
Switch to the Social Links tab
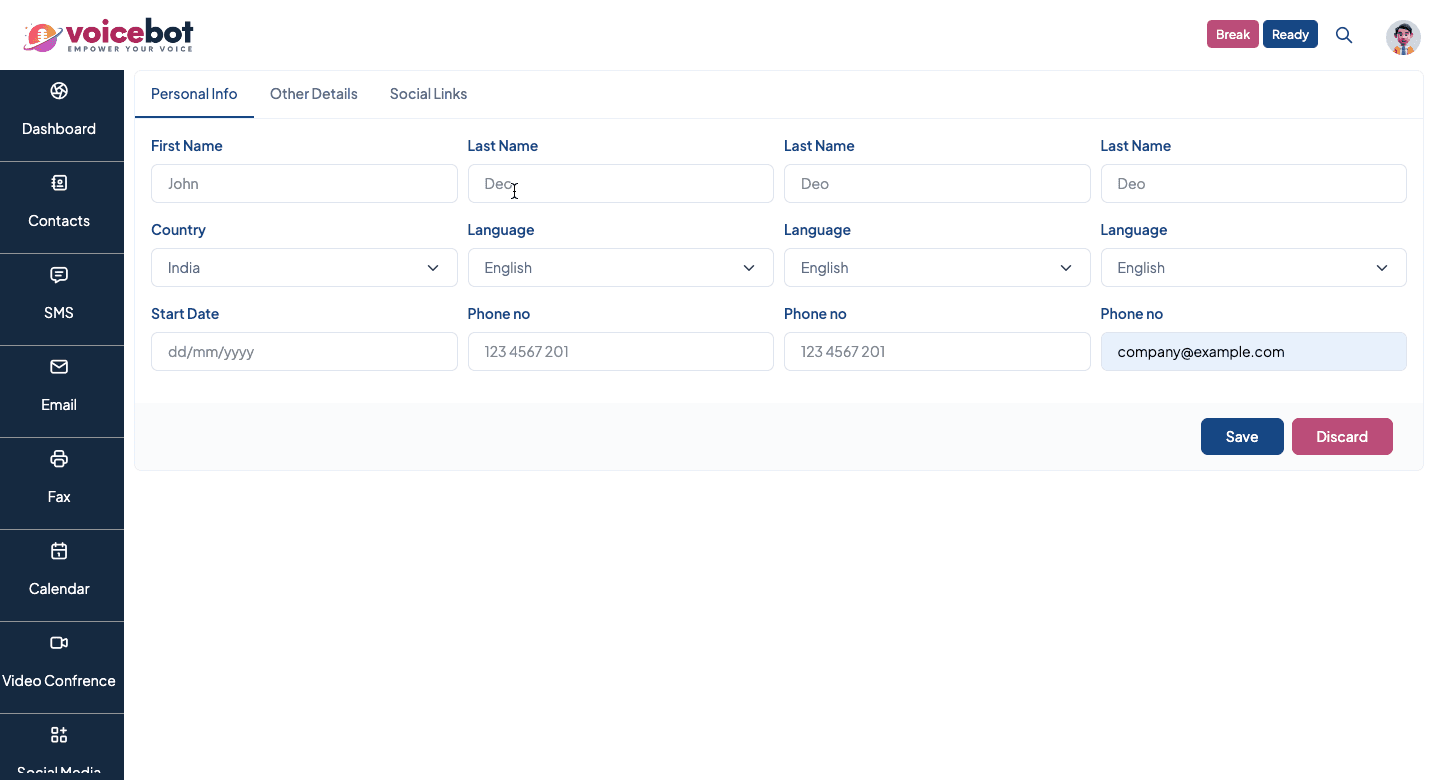coord(428,94)
